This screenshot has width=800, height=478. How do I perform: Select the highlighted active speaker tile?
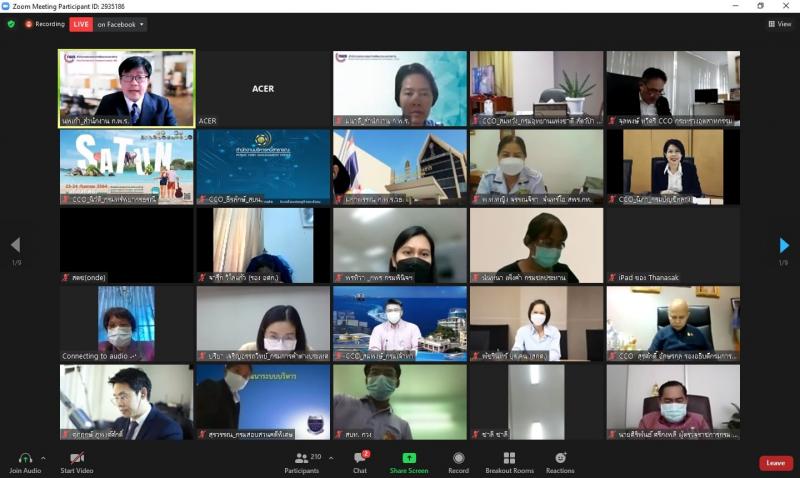tap(127, 88)
